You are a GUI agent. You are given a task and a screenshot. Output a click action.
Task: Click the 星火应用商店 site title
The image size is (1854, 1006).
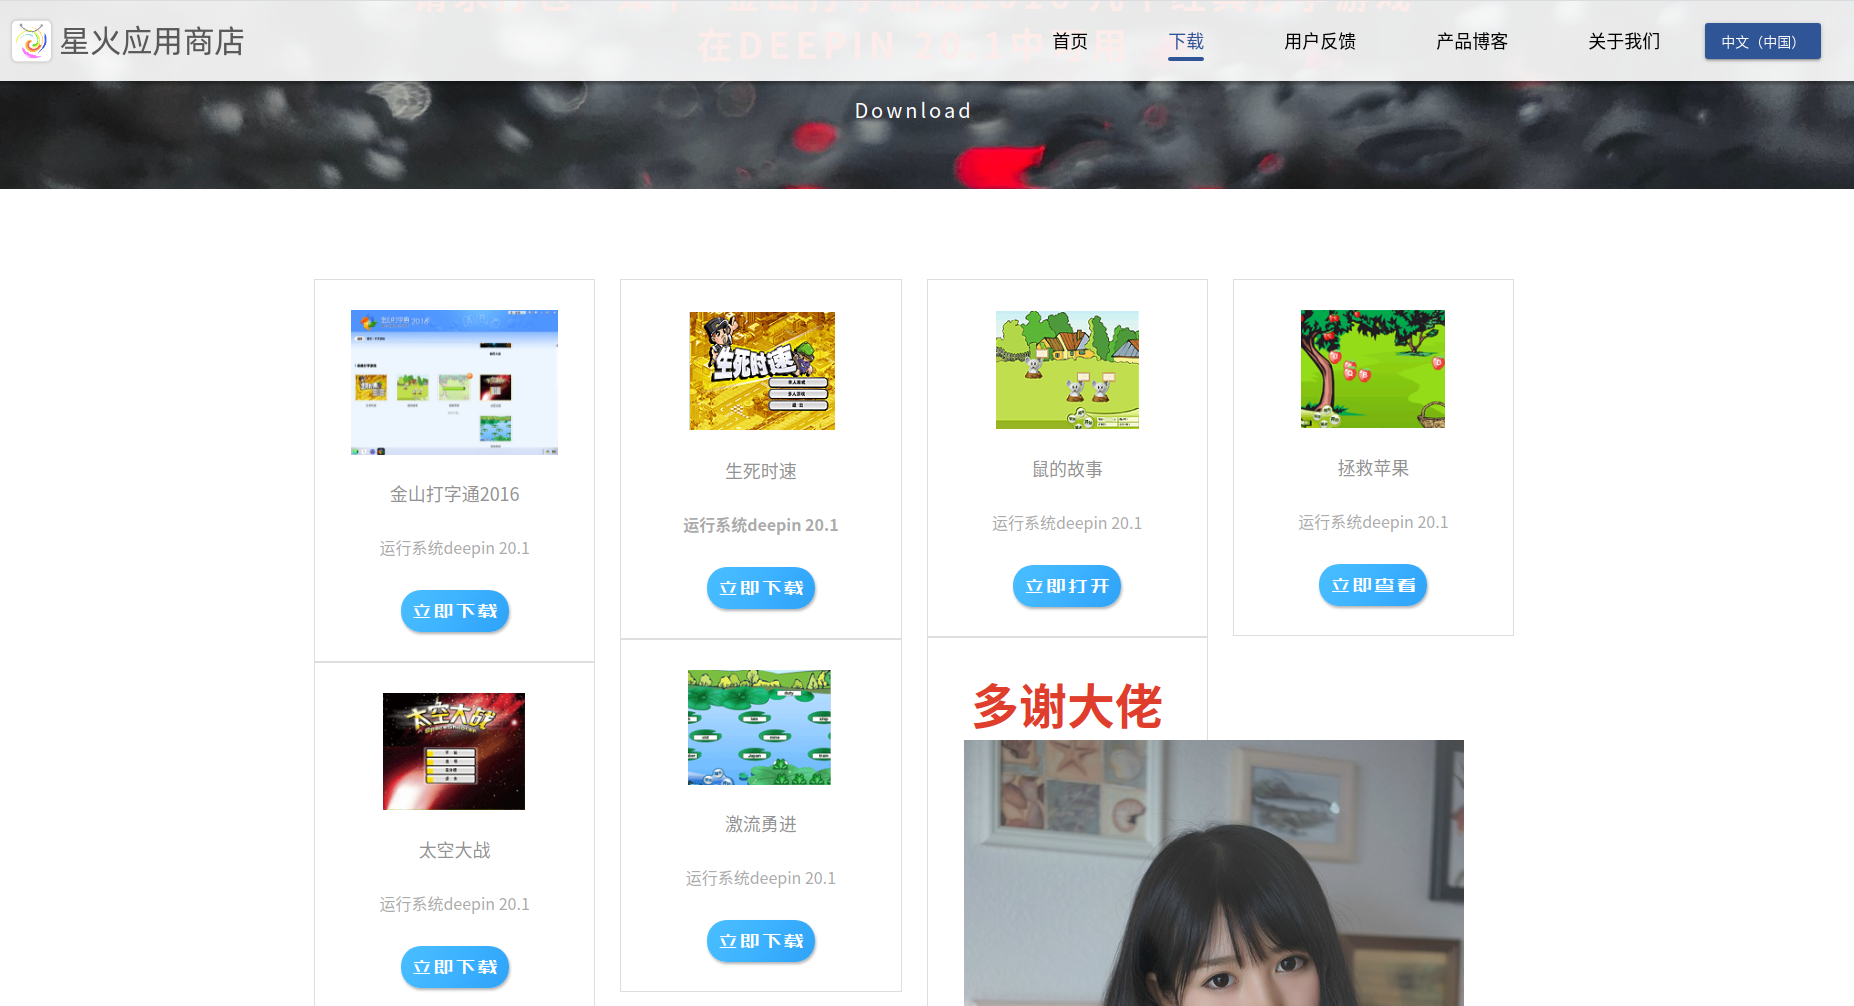[152, 41]
